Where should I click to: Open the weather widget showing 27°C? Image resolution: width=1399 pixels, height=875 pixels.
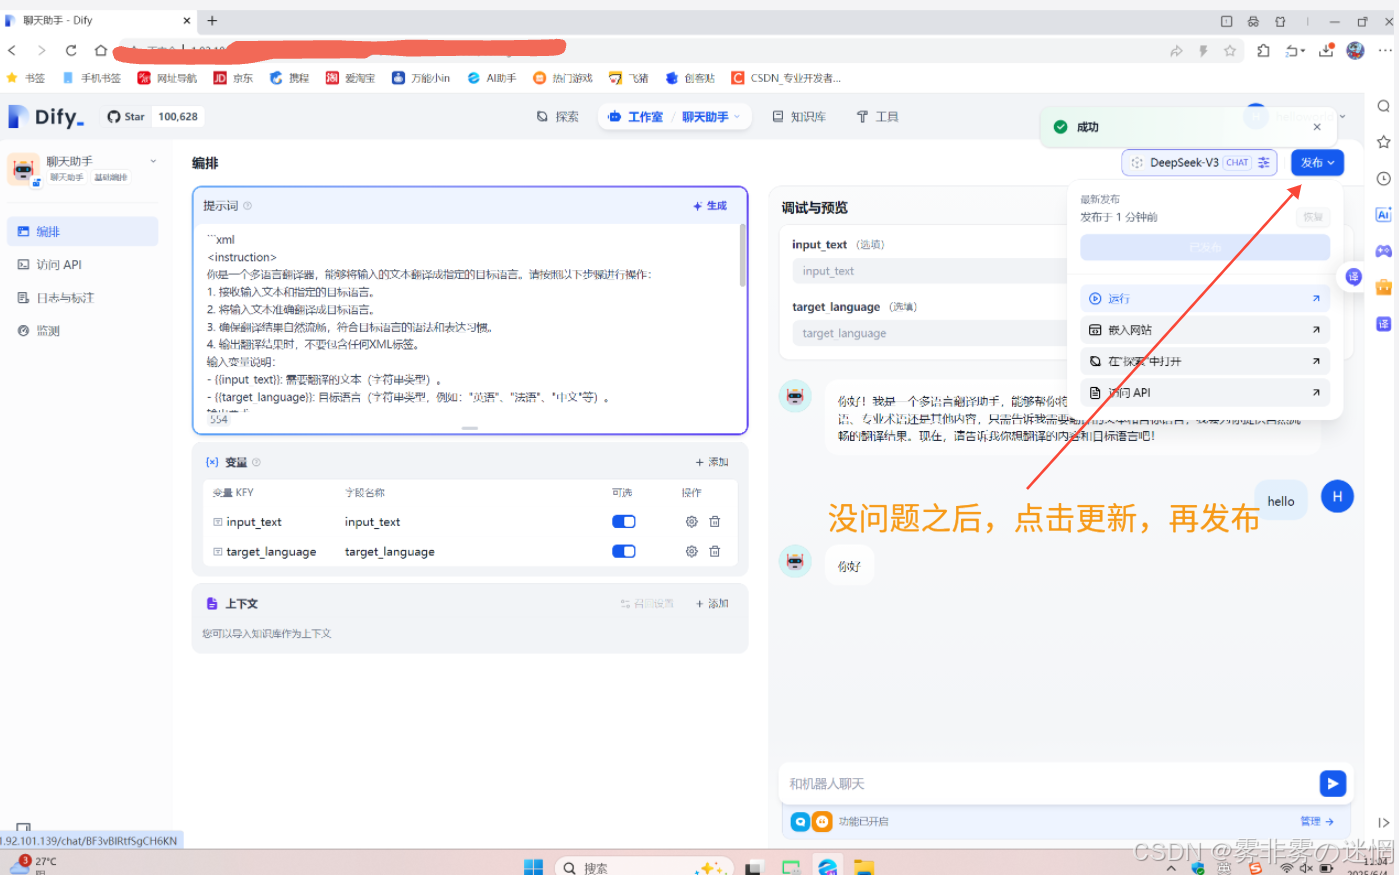(33, 864)
